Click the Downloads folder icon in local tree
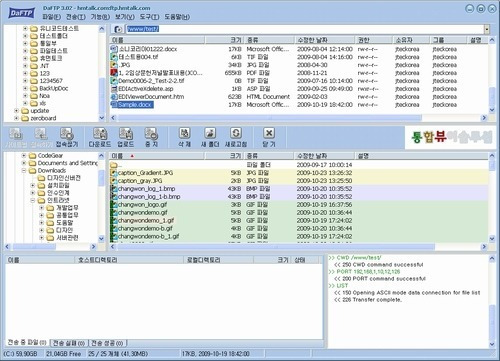The width and height of the screenshot is (500, 361). point(32,171)
